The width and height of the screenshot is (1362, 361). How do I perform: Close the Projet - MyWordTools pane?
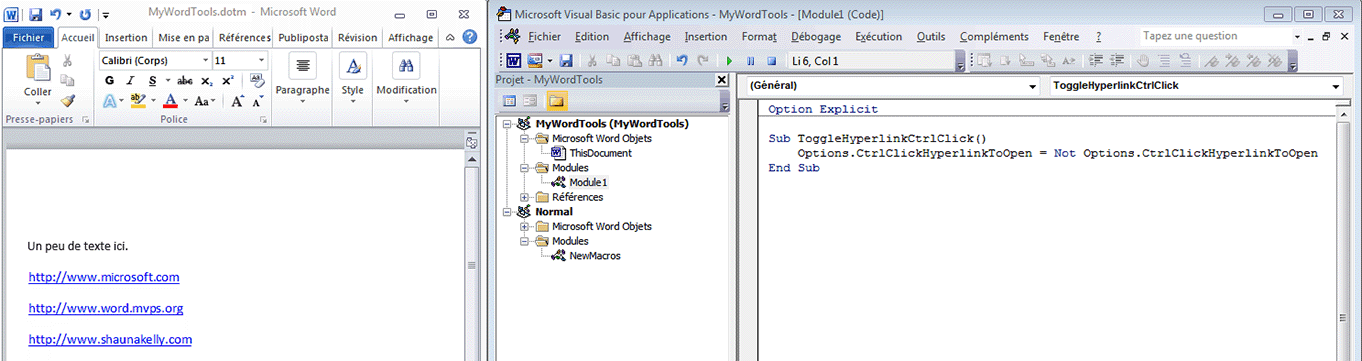pos(722,79)
